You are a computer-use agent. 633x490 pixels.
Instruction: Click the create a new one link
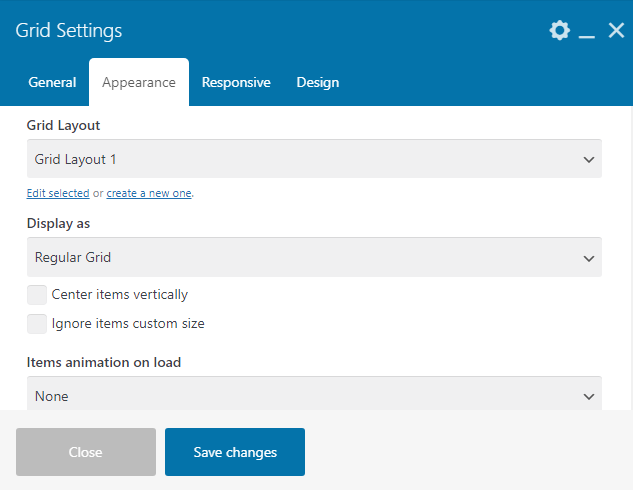click(x=149, y=193)
